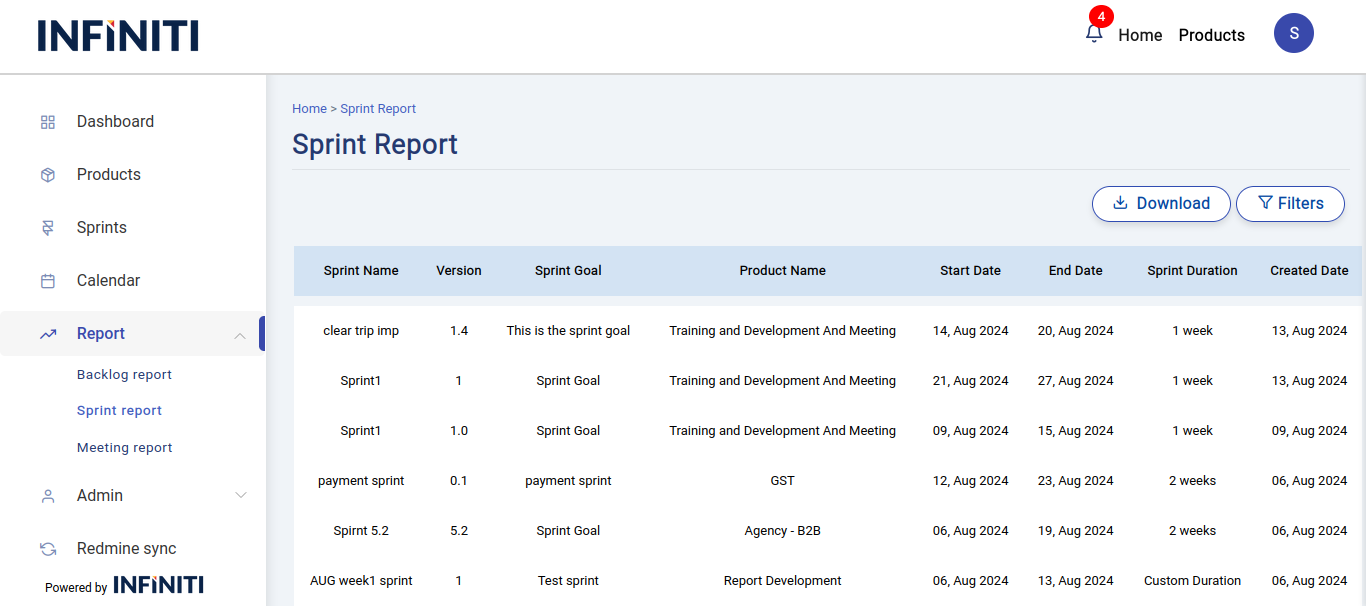
Task: Open the user avatar S menu
Action: pyautogui.click(x=1293, y=33)
